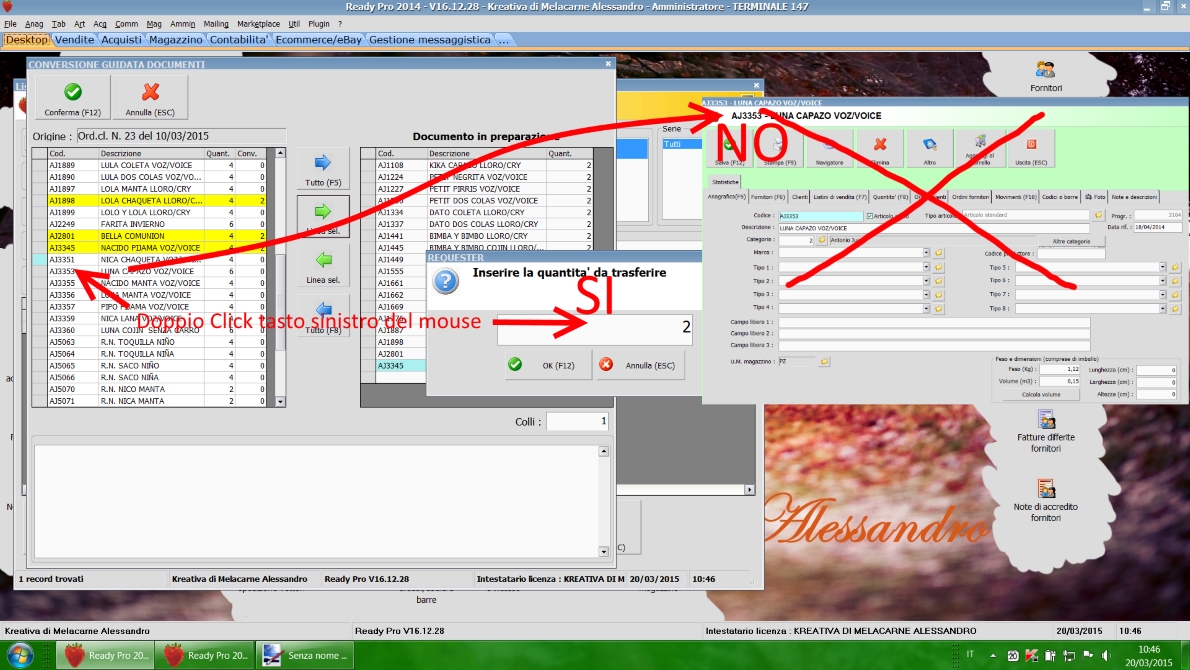Move selected line right with green arrow
This screenshot has height=670, width=1190.
point(323,217)
